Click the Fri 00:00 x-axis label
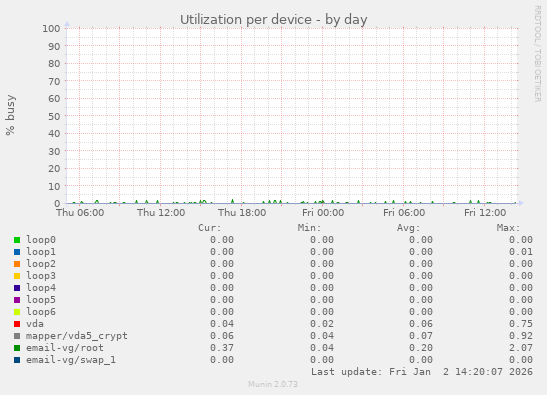Screen dimensions: 547x395 [323, 213]
